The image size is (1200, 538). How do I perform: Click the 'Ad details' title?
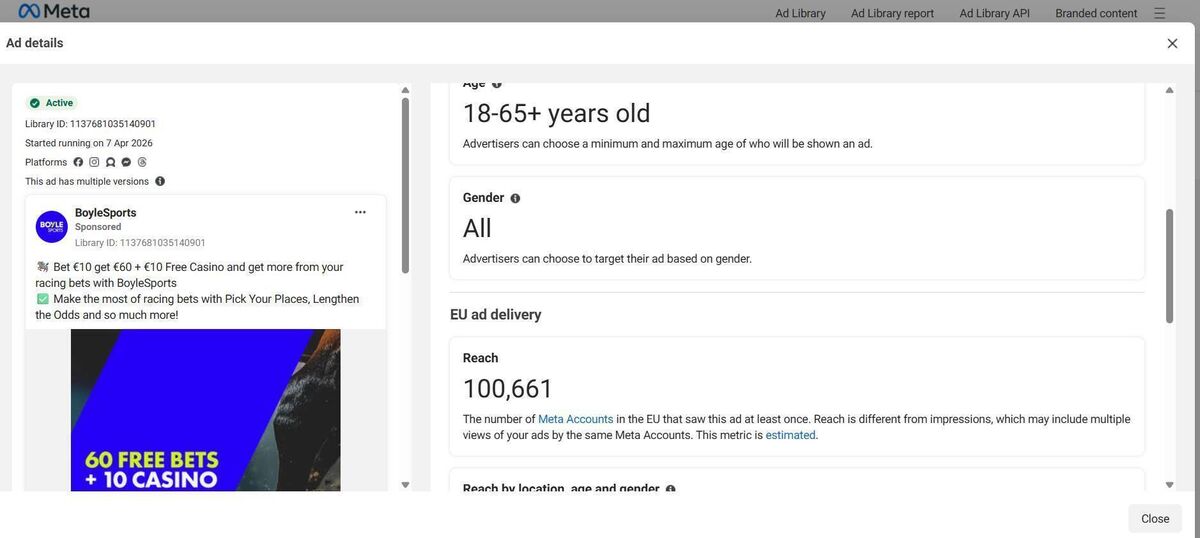click(35, 43)
